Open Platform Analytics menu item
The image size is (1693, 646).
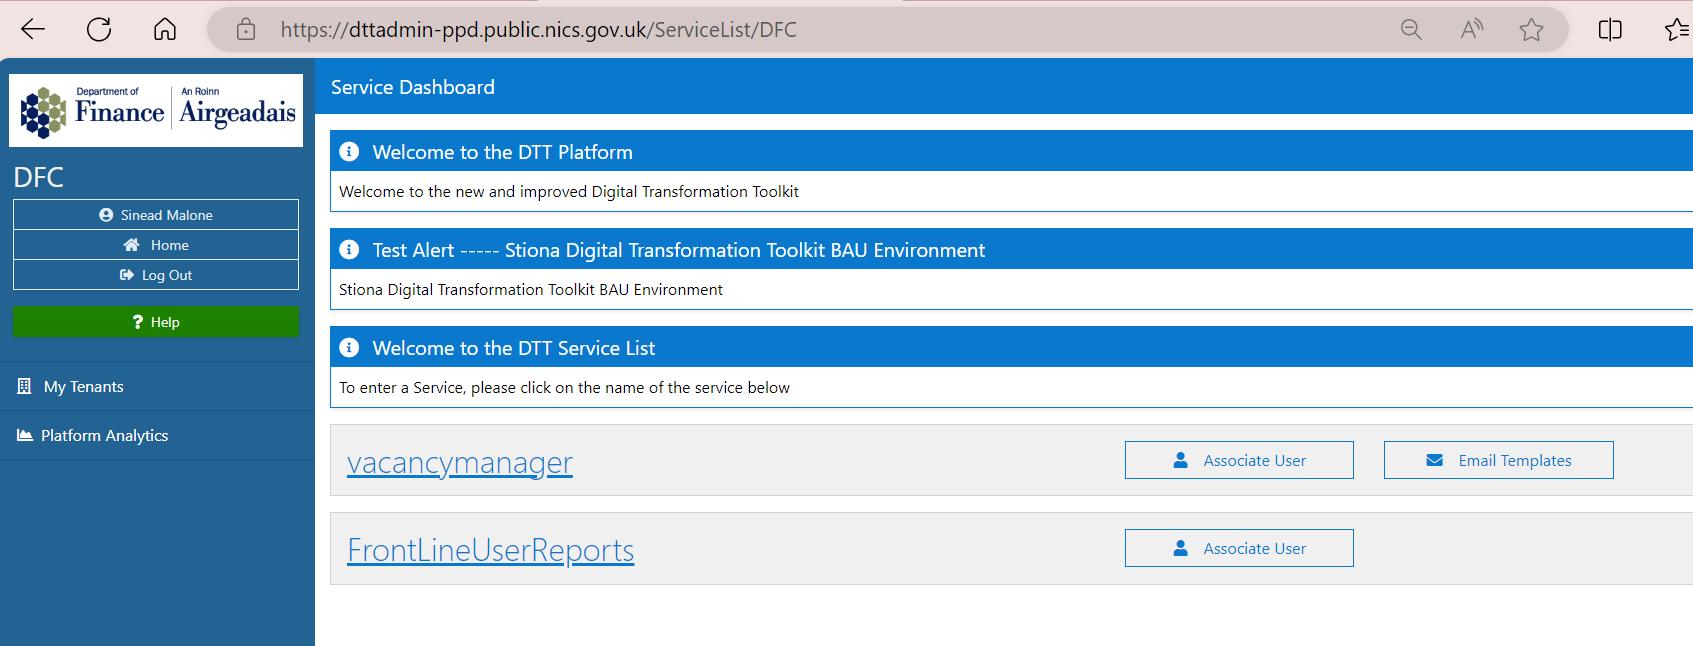[x=157, y=435]
